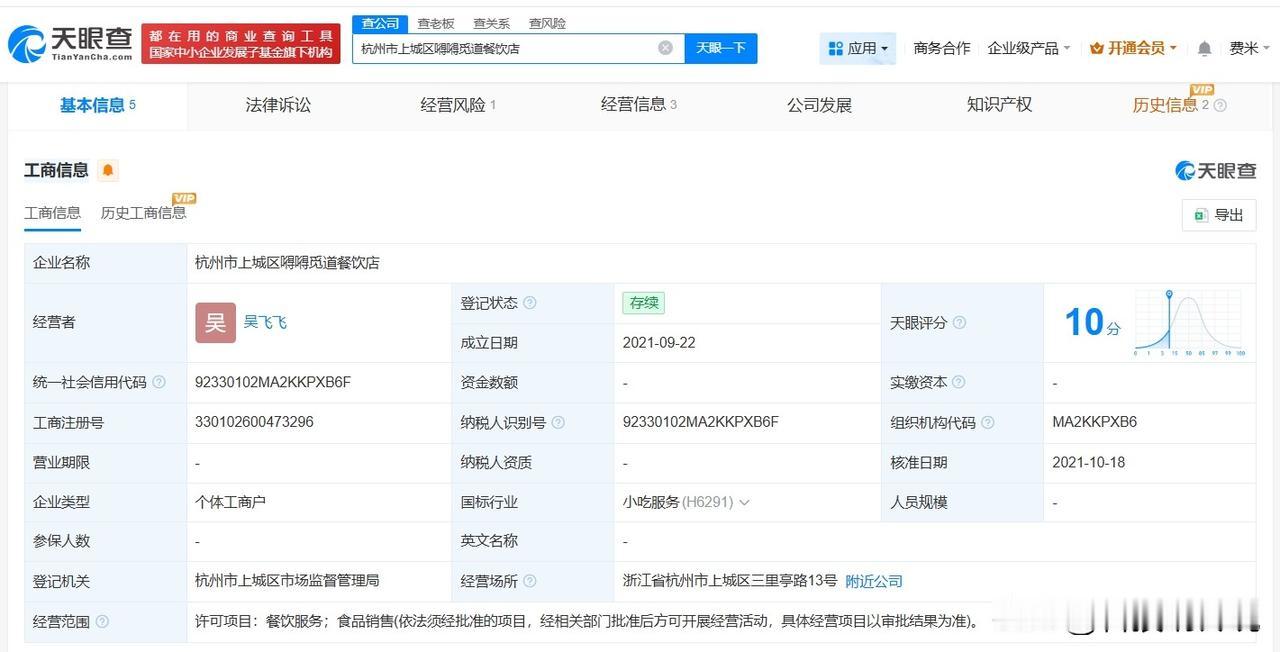Click the credit code 92330102MA2KKPXB6F under 统一社会信用代码
The height and width of the screenshot is (652, 1280).
273,382
